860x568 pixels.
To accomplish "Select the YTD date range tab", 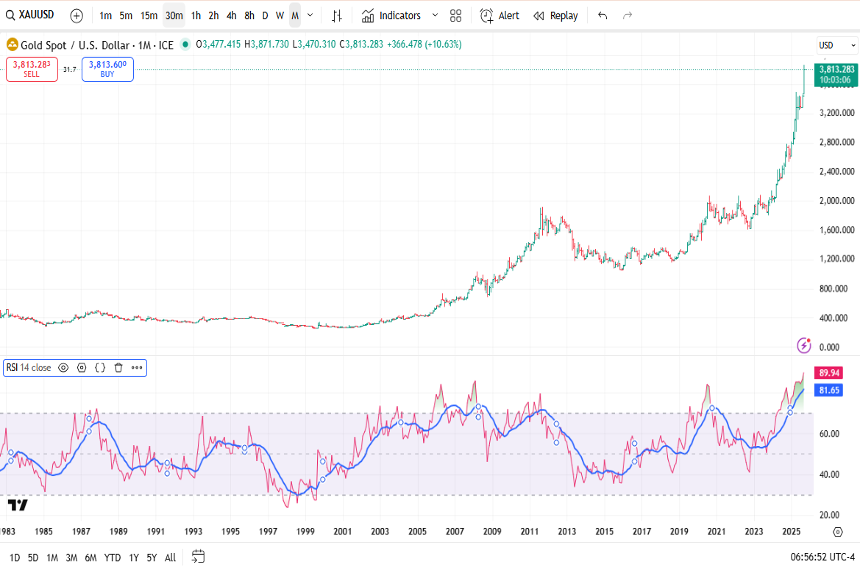I will (112, 557).
